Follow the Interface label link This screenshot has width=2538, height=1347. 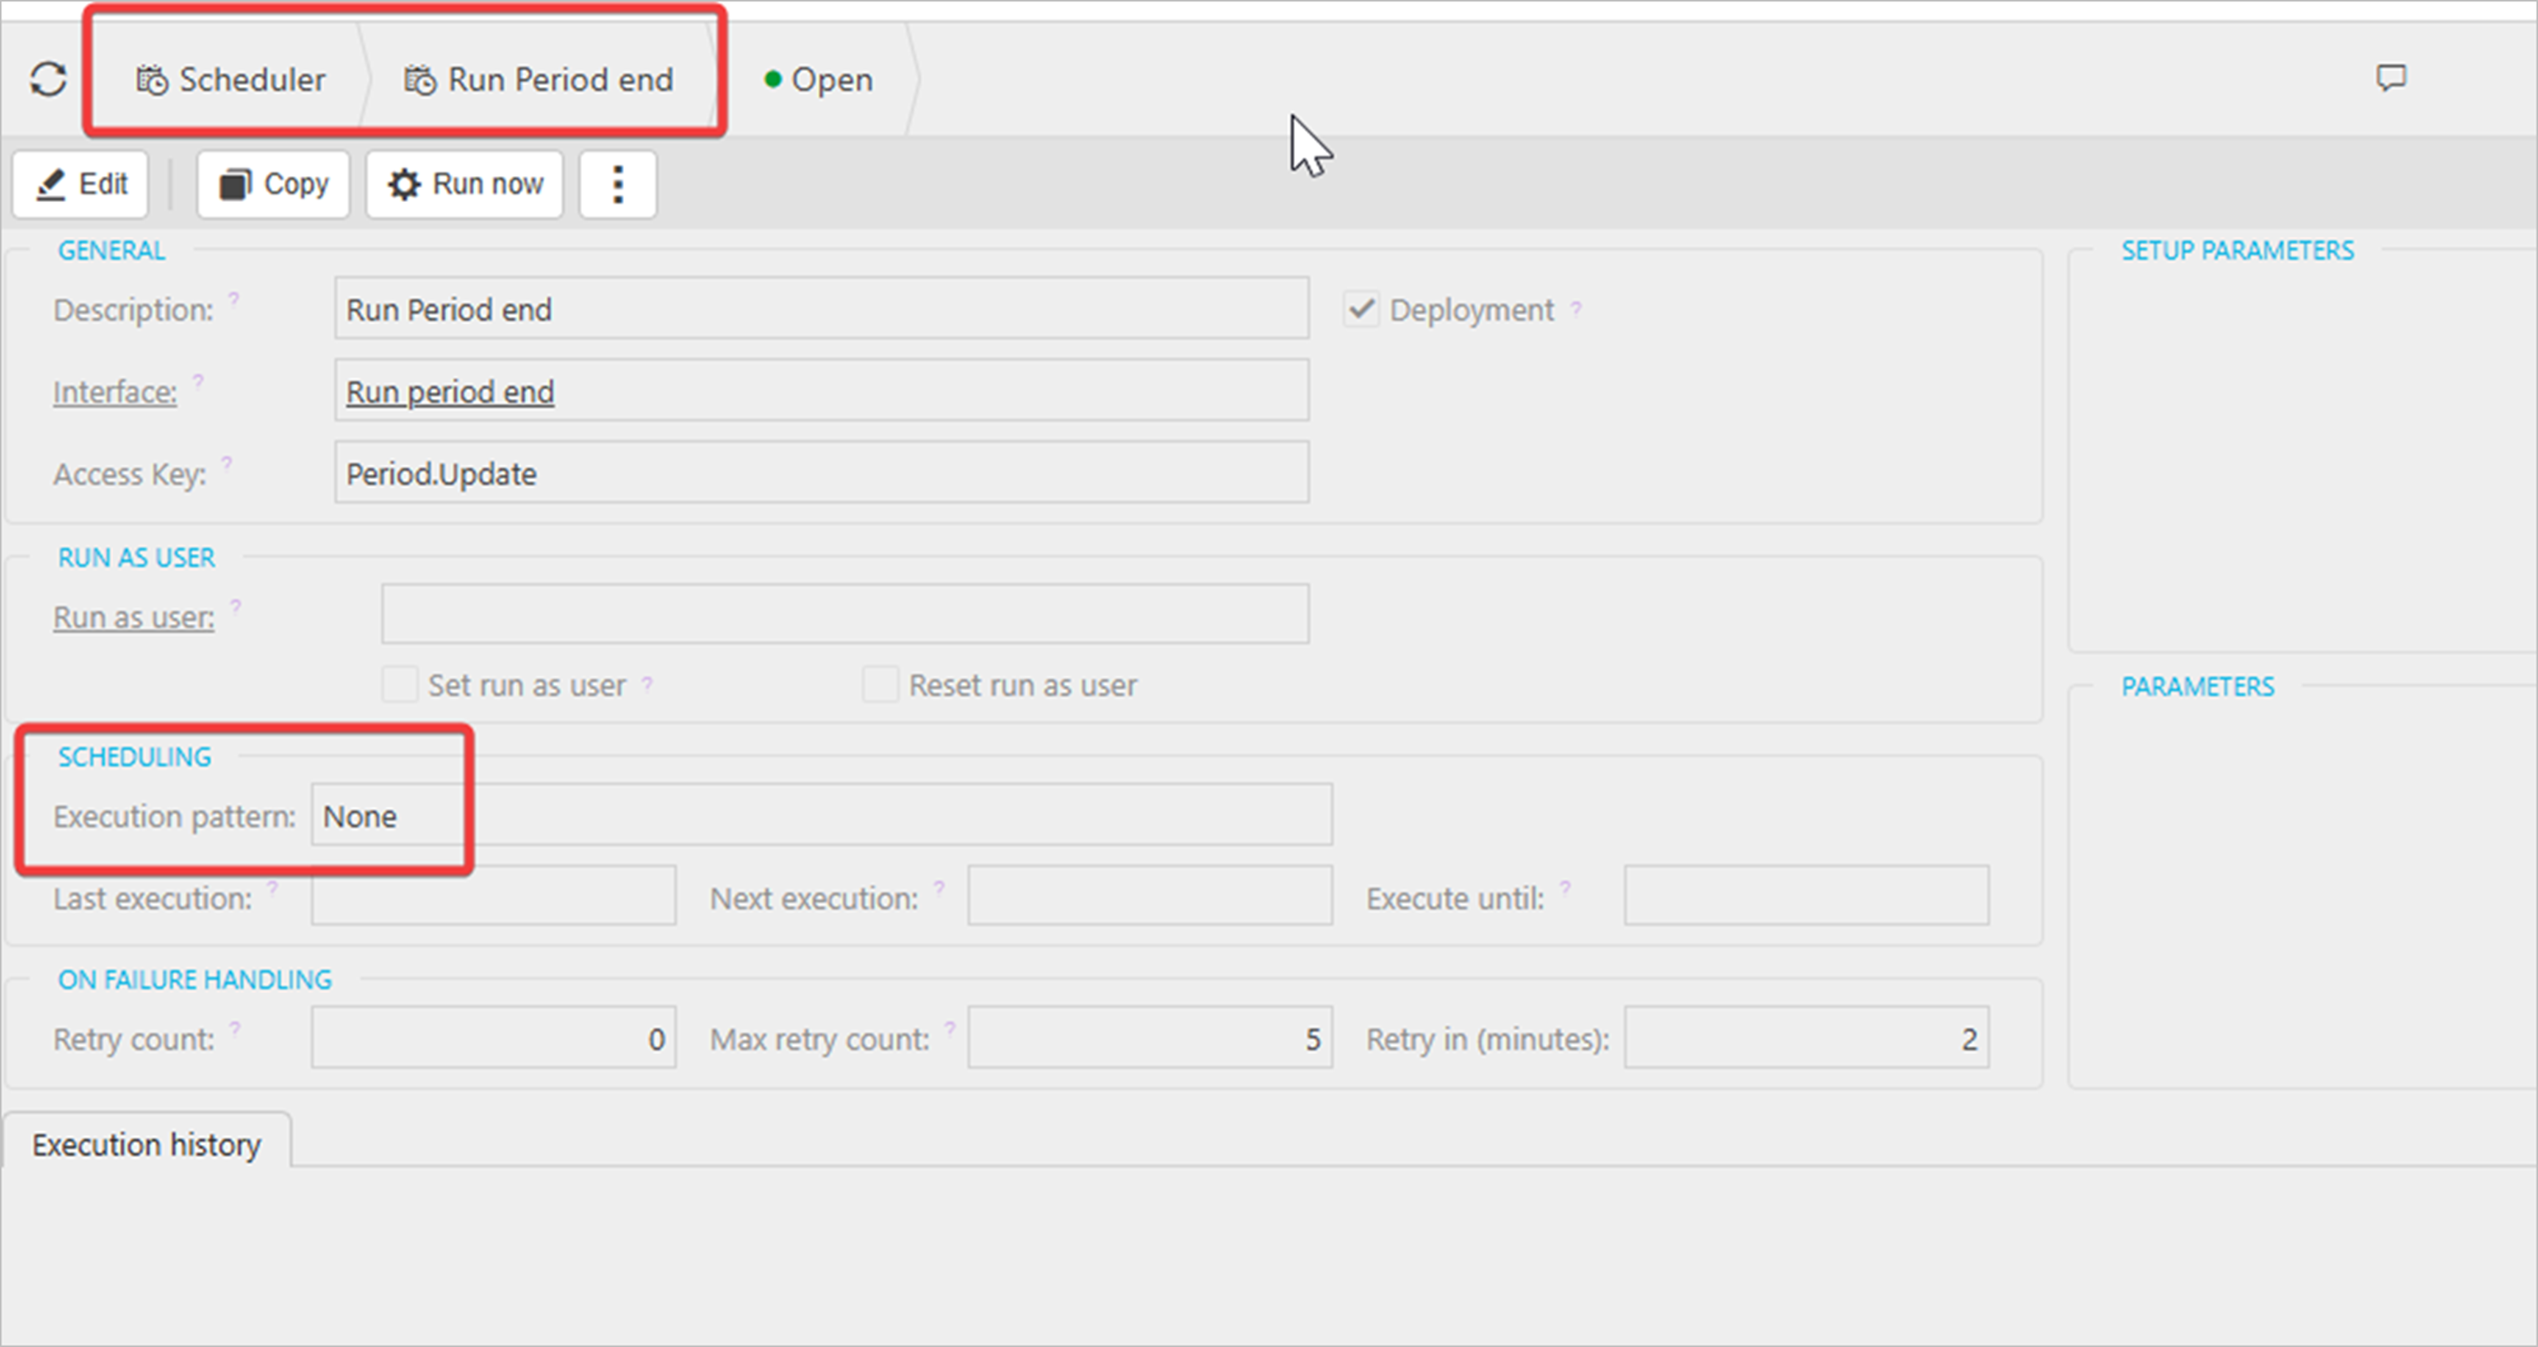point(115,392)
